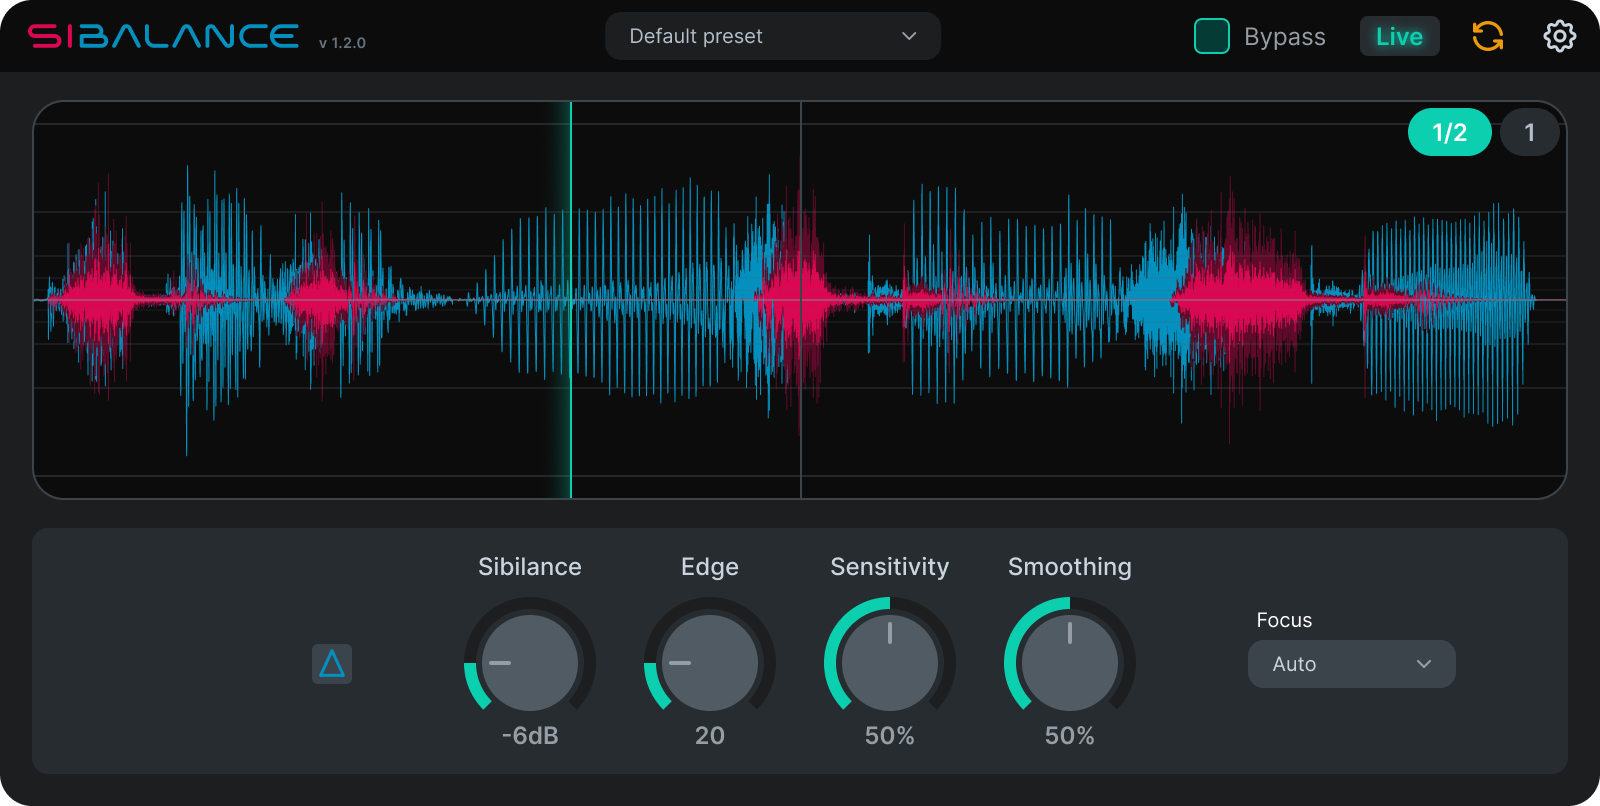Click the Focus dropdown chevron arrow
Viewport: 1600px width, 806px height.
(x=1424, y=664)
